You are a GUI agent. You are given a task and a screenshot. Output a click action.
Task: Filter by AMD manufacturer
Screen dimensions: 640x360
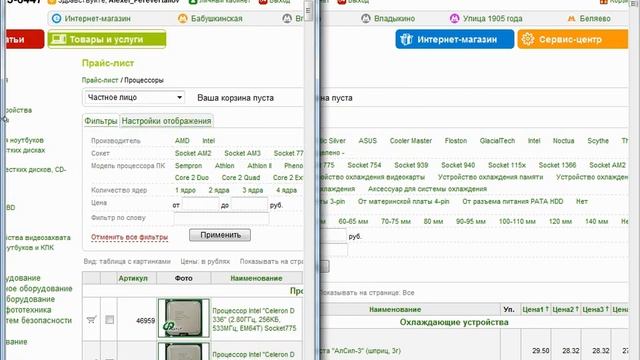pyautogui.click(x=182, y=141)
